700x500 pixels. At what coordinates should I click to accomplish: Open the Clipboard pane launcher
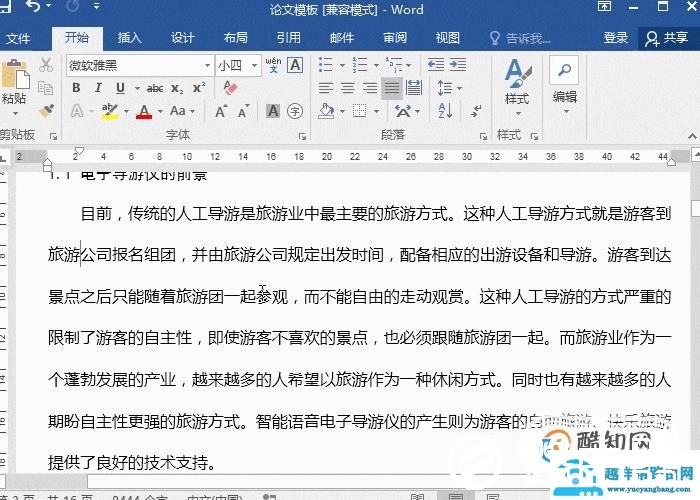54,136
